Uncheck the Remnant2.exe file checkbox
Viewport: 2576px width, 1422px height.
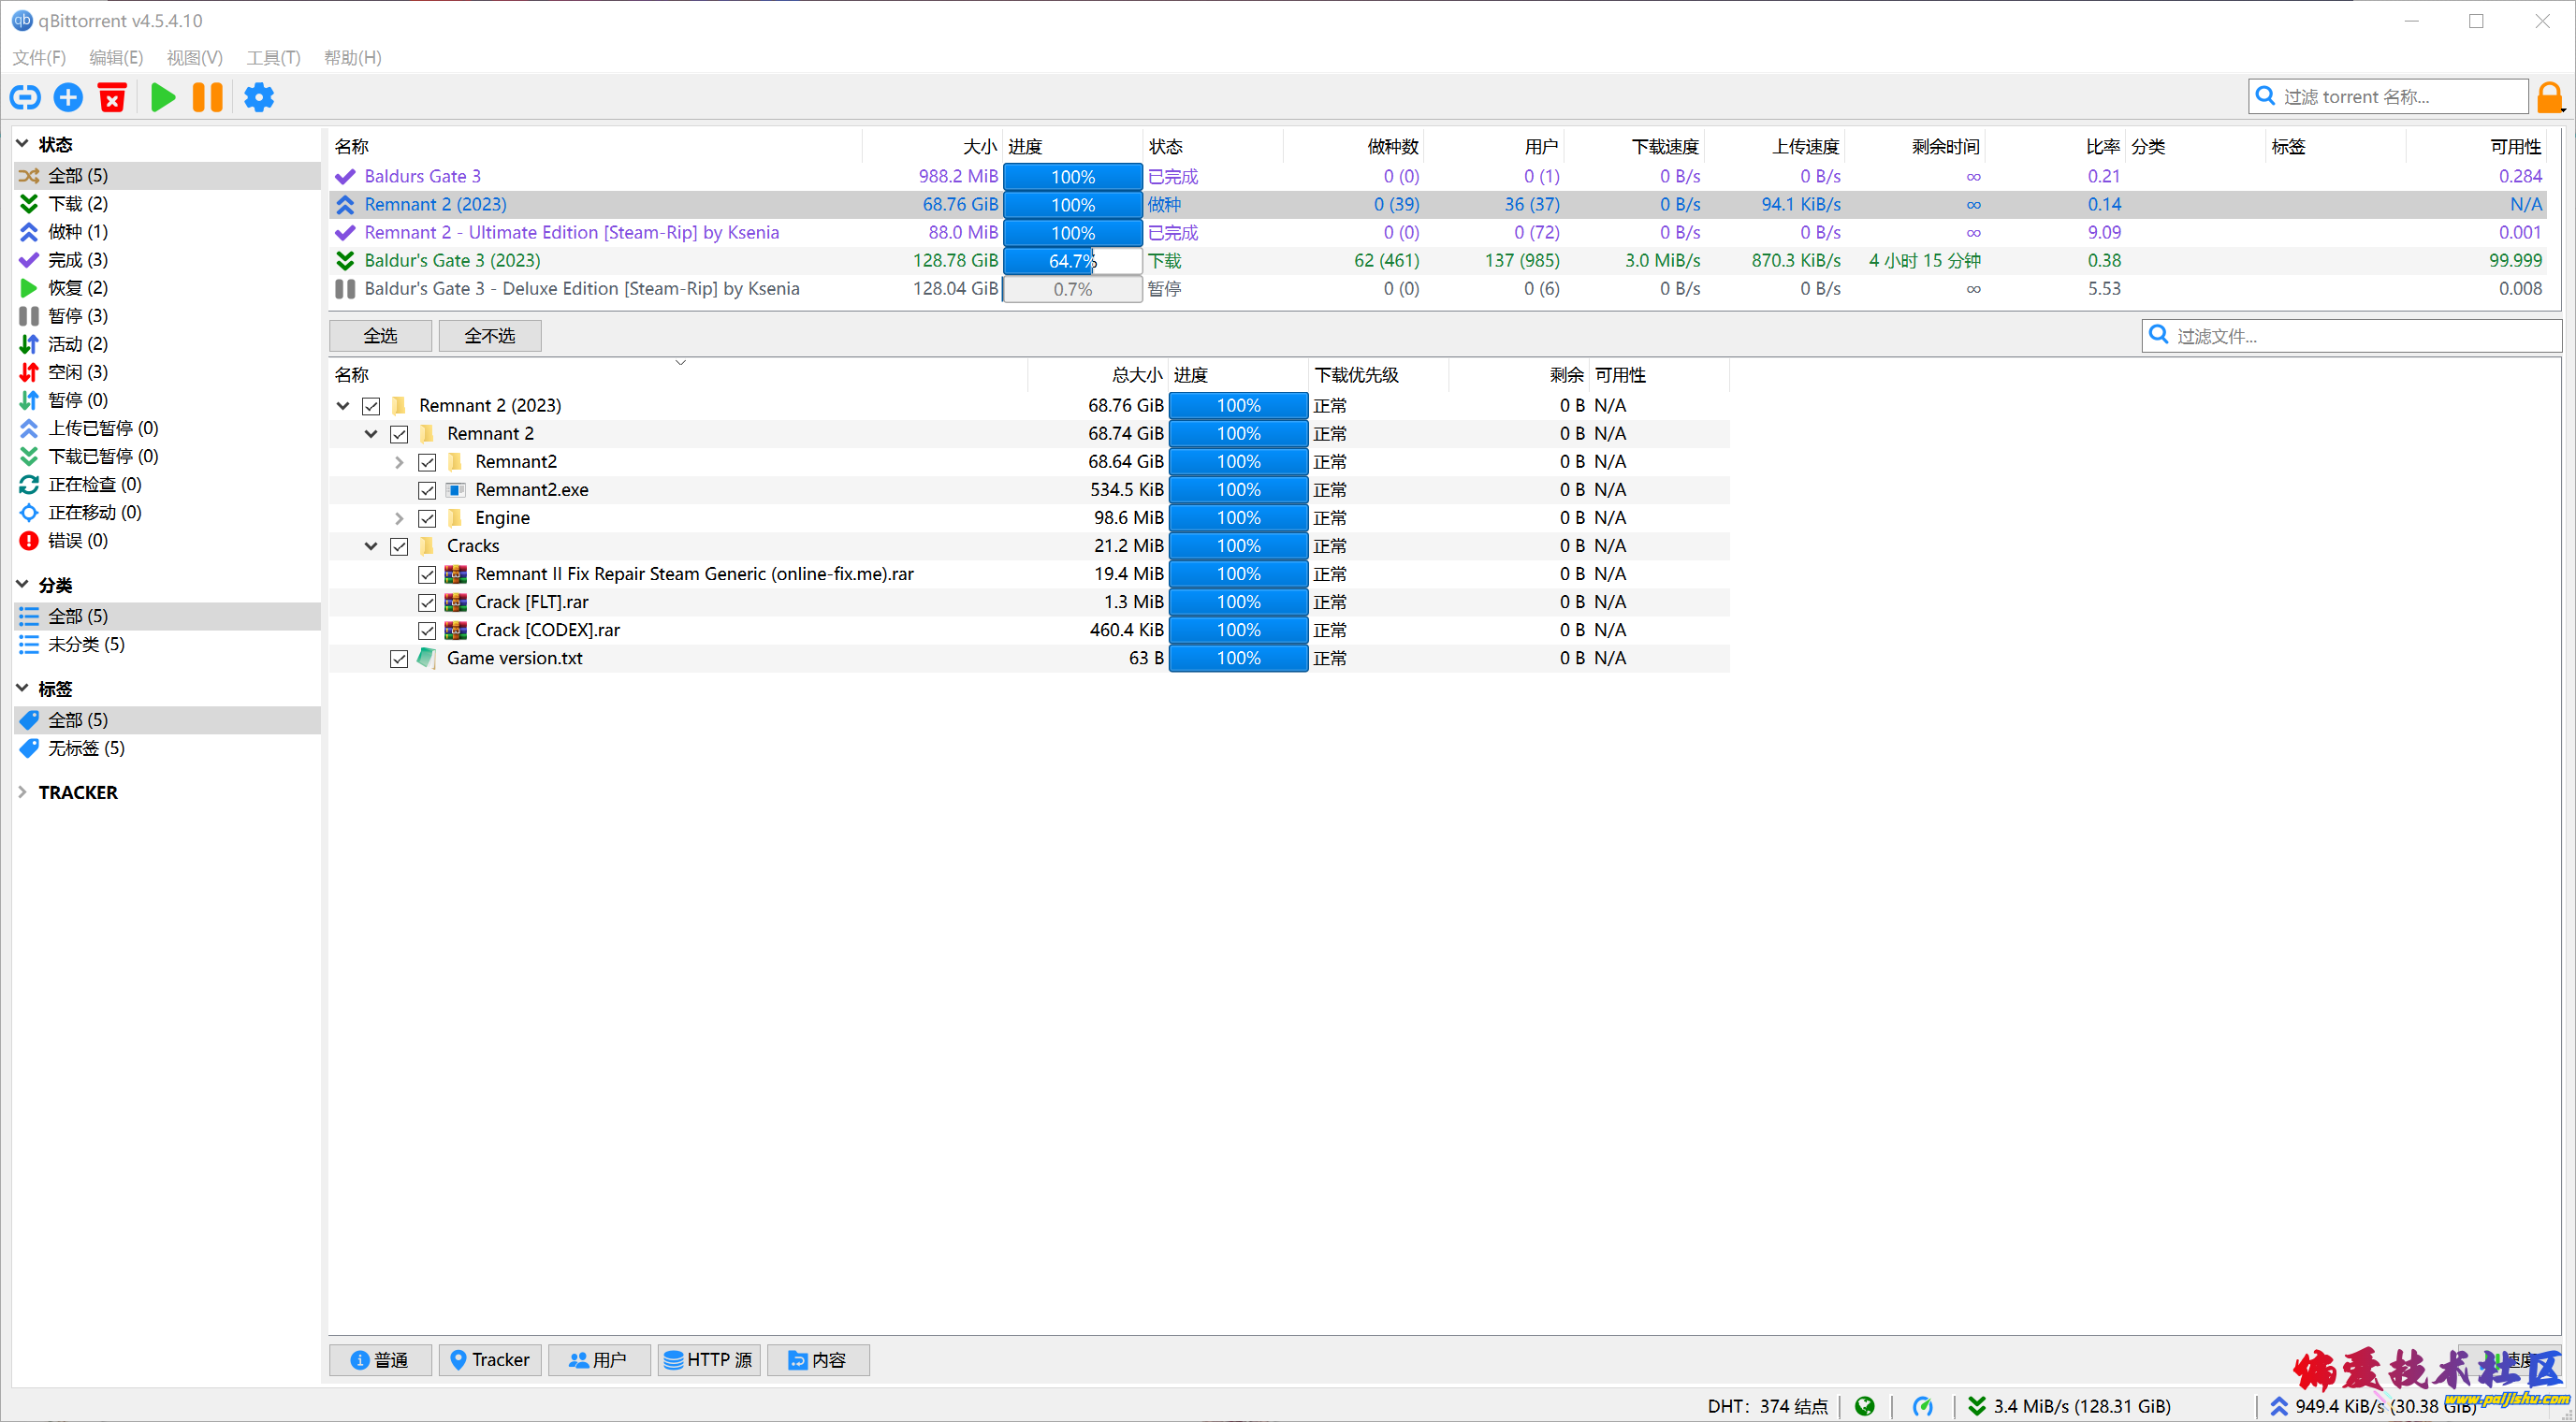[x=427, y=490]
